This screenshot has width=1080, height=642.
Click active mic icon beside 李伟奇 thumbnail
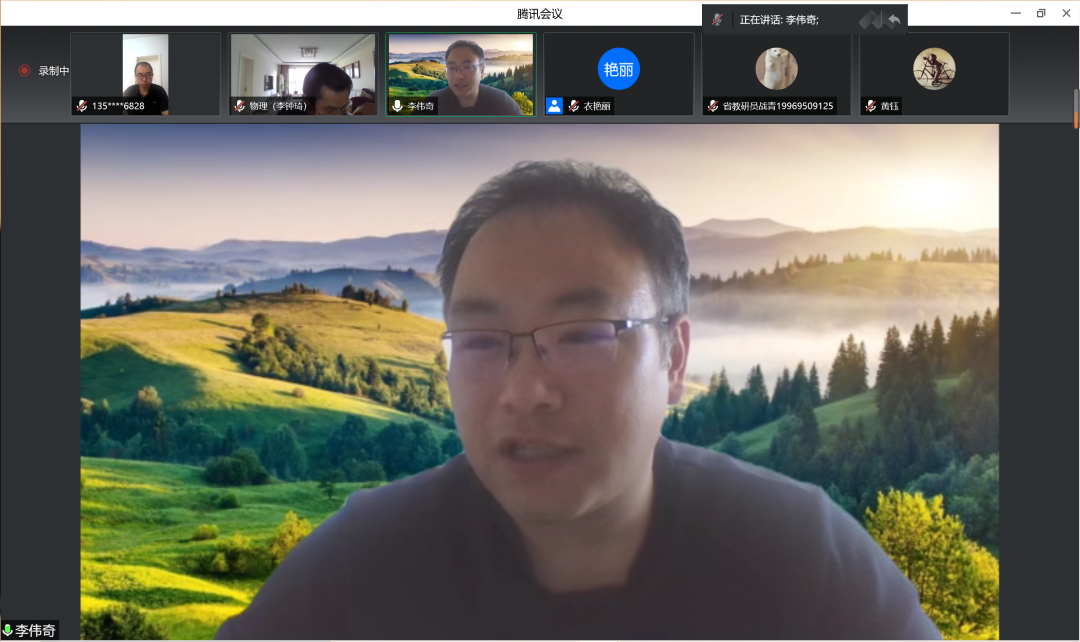397,106
